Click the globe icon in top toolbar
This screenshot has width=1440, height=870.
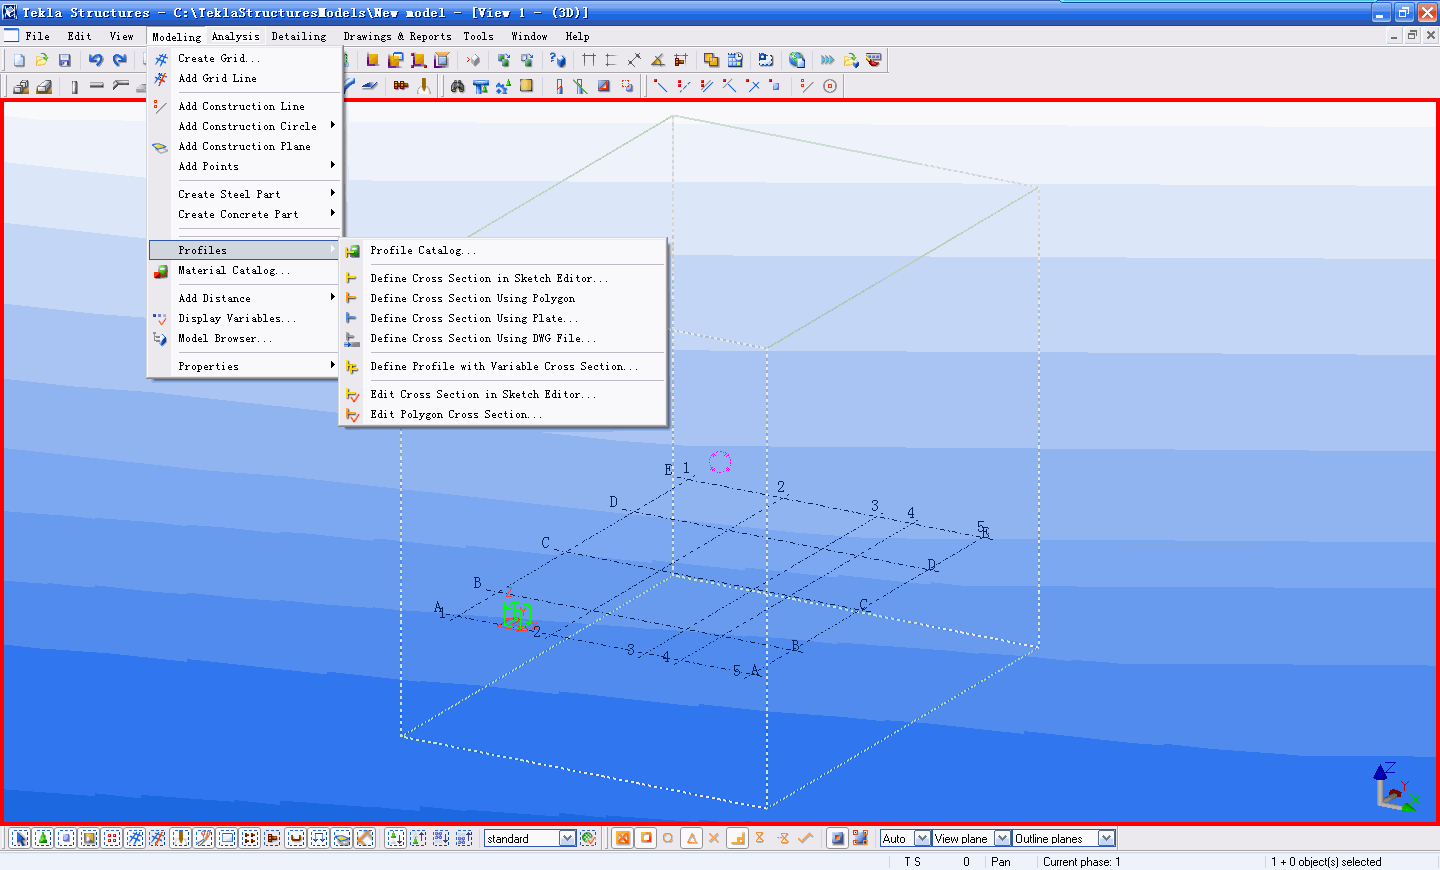click(797, 60)
